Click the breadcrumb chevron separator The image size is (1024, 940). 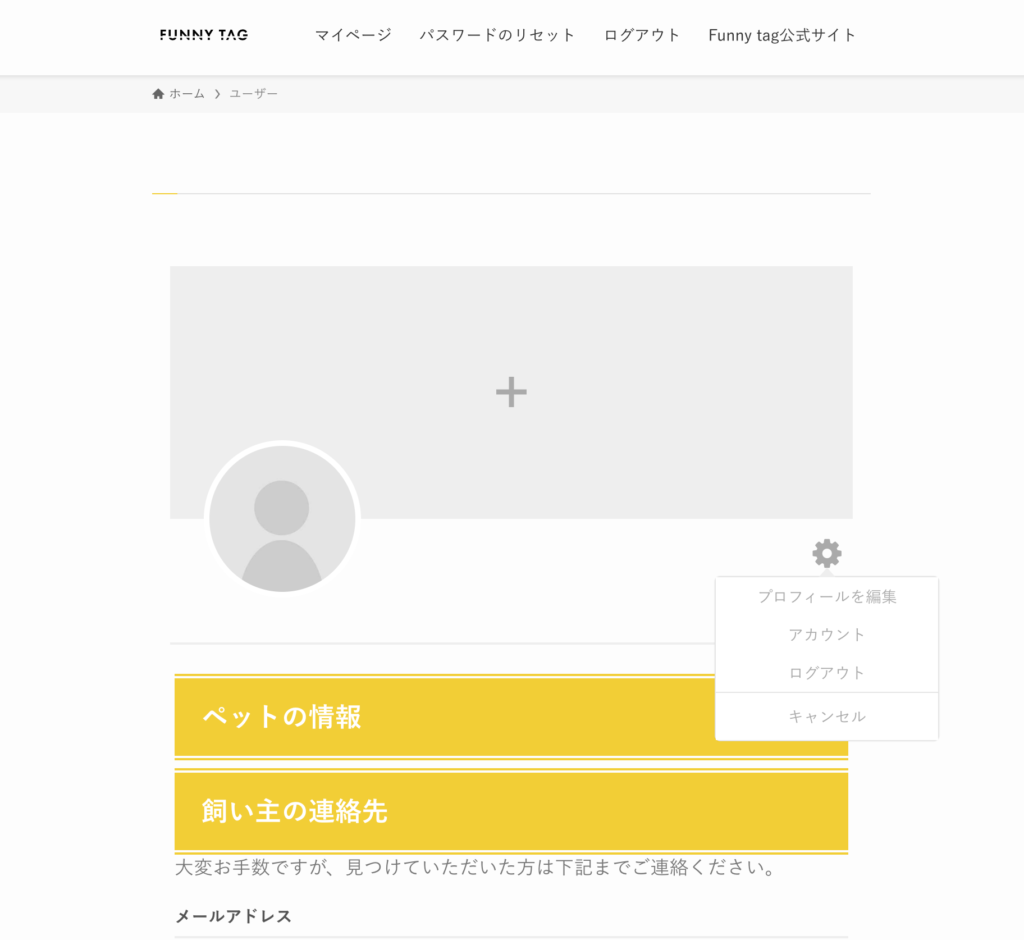coord(217,94)
